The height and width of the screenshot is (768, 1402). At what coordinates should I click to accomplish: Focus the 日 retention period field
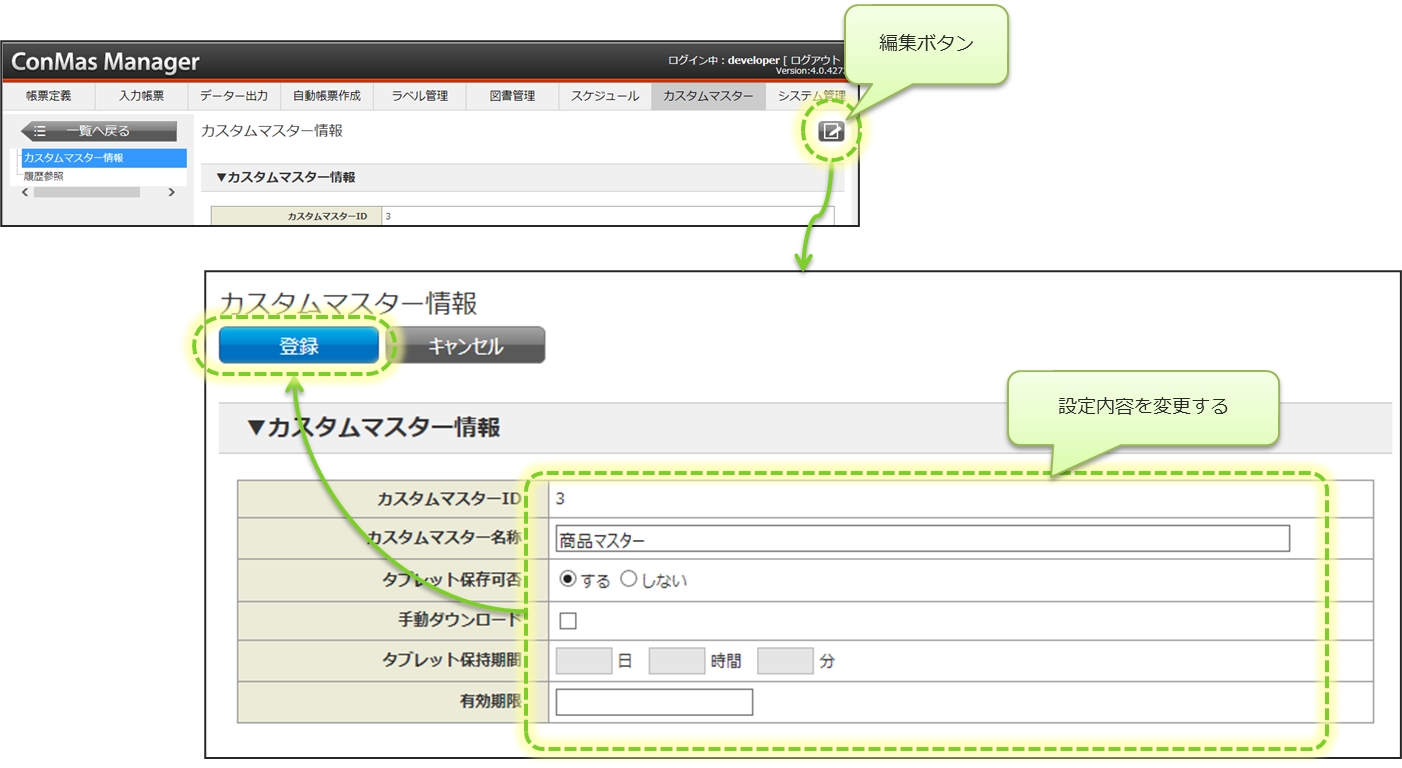pos(583,661)
